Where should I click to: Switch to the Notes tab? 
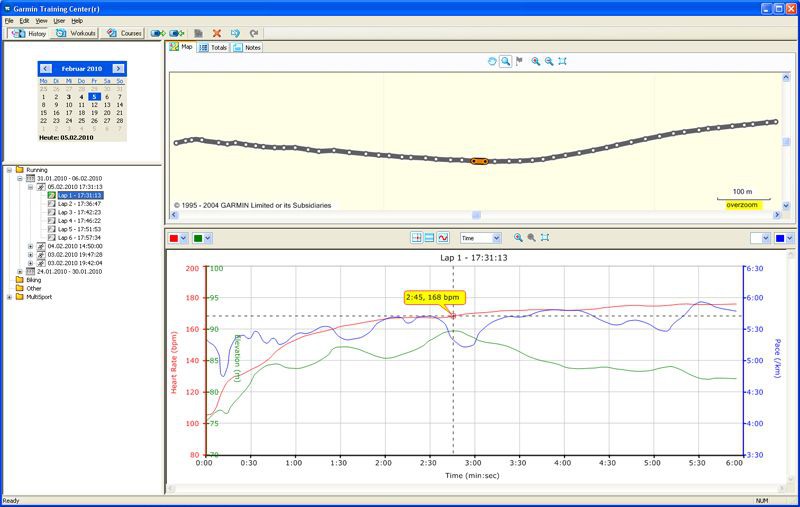pos(247,47)
